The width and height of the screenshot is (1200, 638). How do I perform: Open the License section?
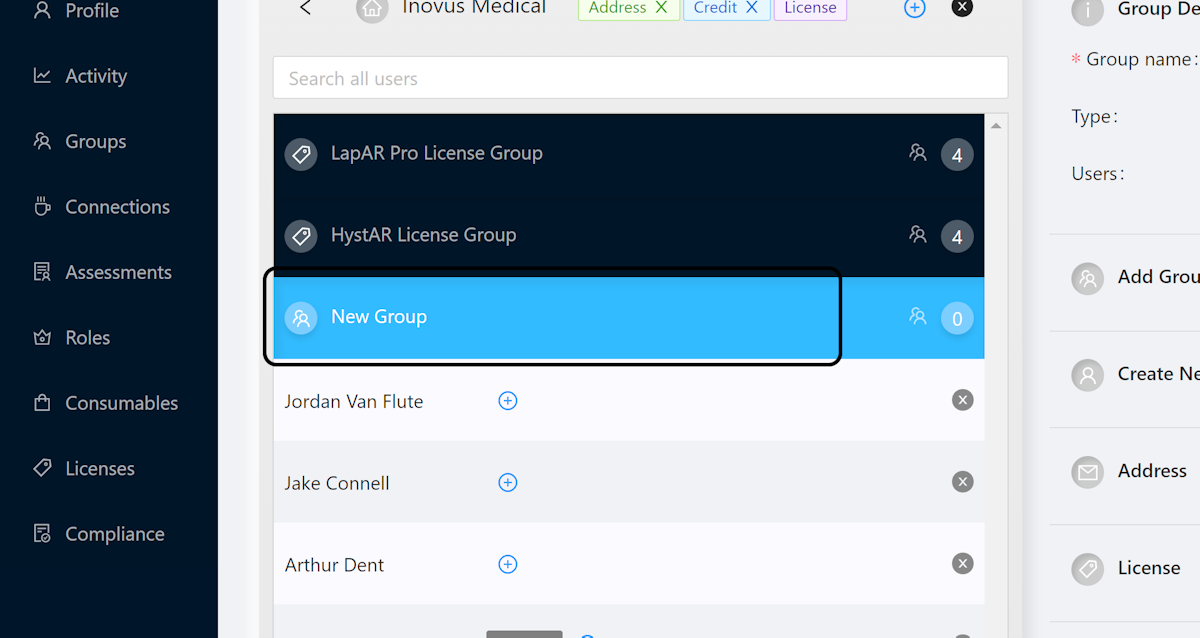1125,568
